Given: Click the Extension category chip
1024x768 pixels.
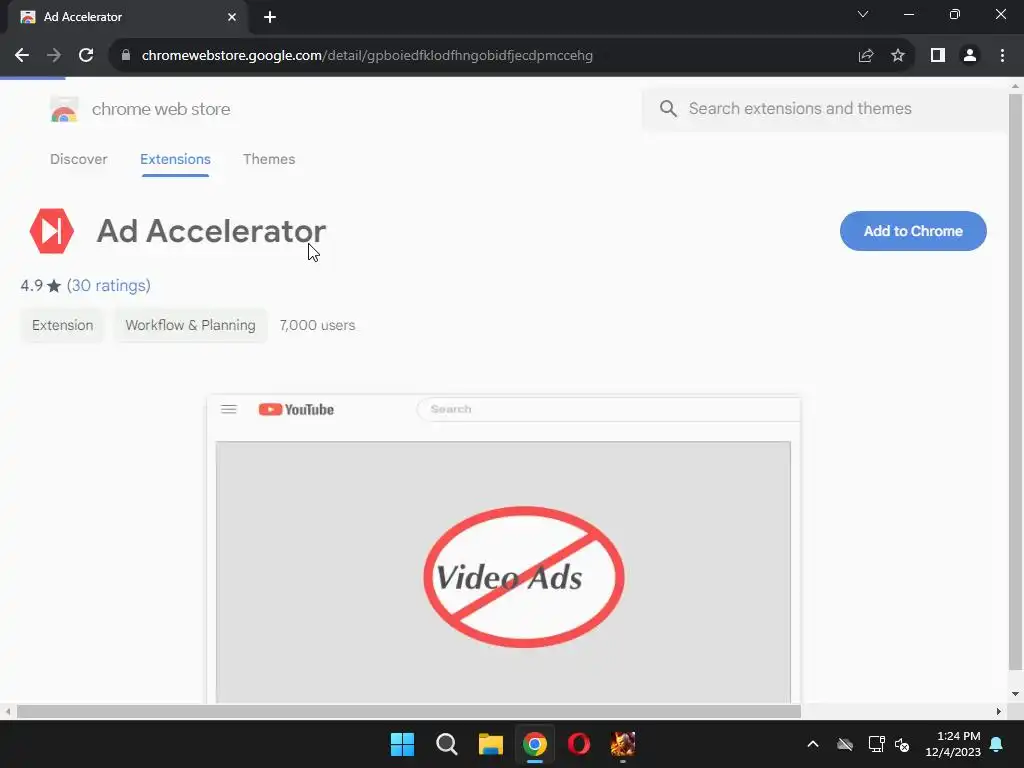Looking at the screenshot, I should [x=63, y=325].
